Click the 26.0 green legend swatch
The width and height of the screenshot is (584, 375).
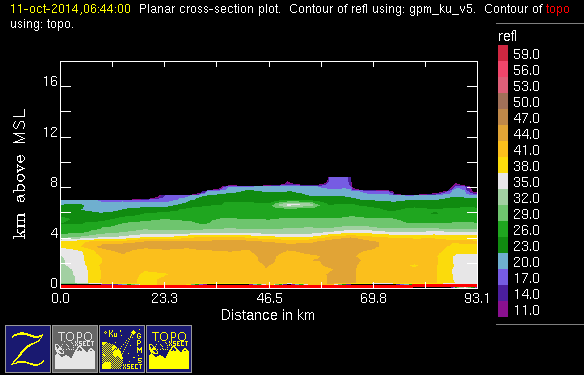pos(503,229)
